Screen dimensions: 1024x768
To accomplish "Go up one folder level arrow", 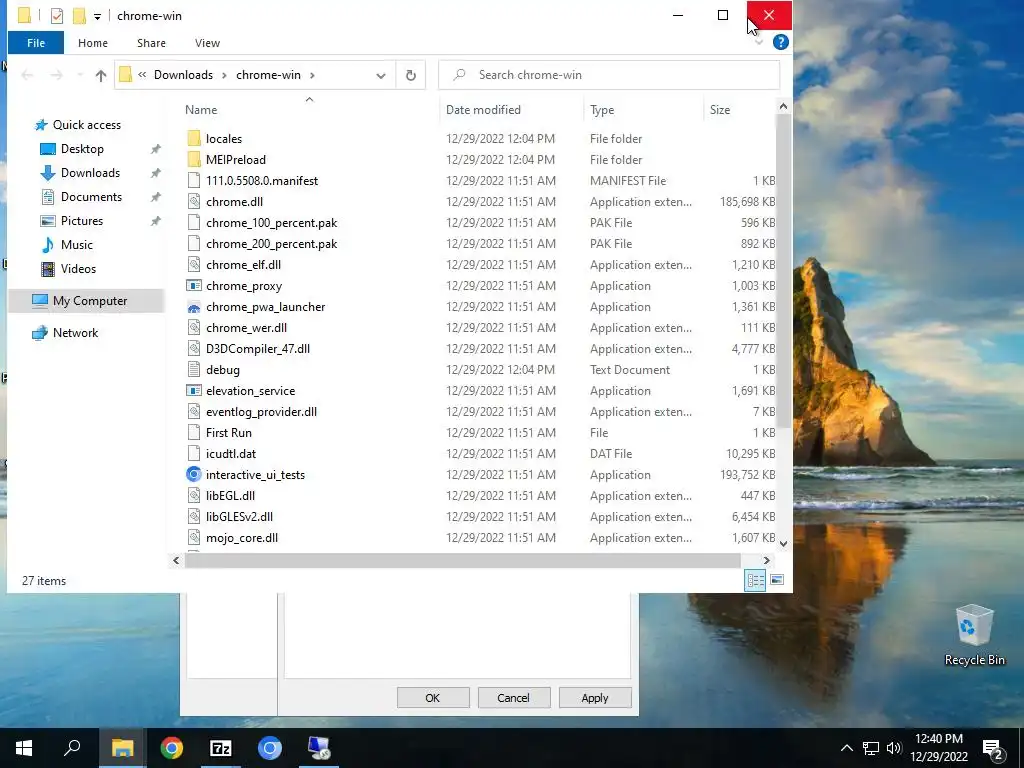I will point(101,75).
